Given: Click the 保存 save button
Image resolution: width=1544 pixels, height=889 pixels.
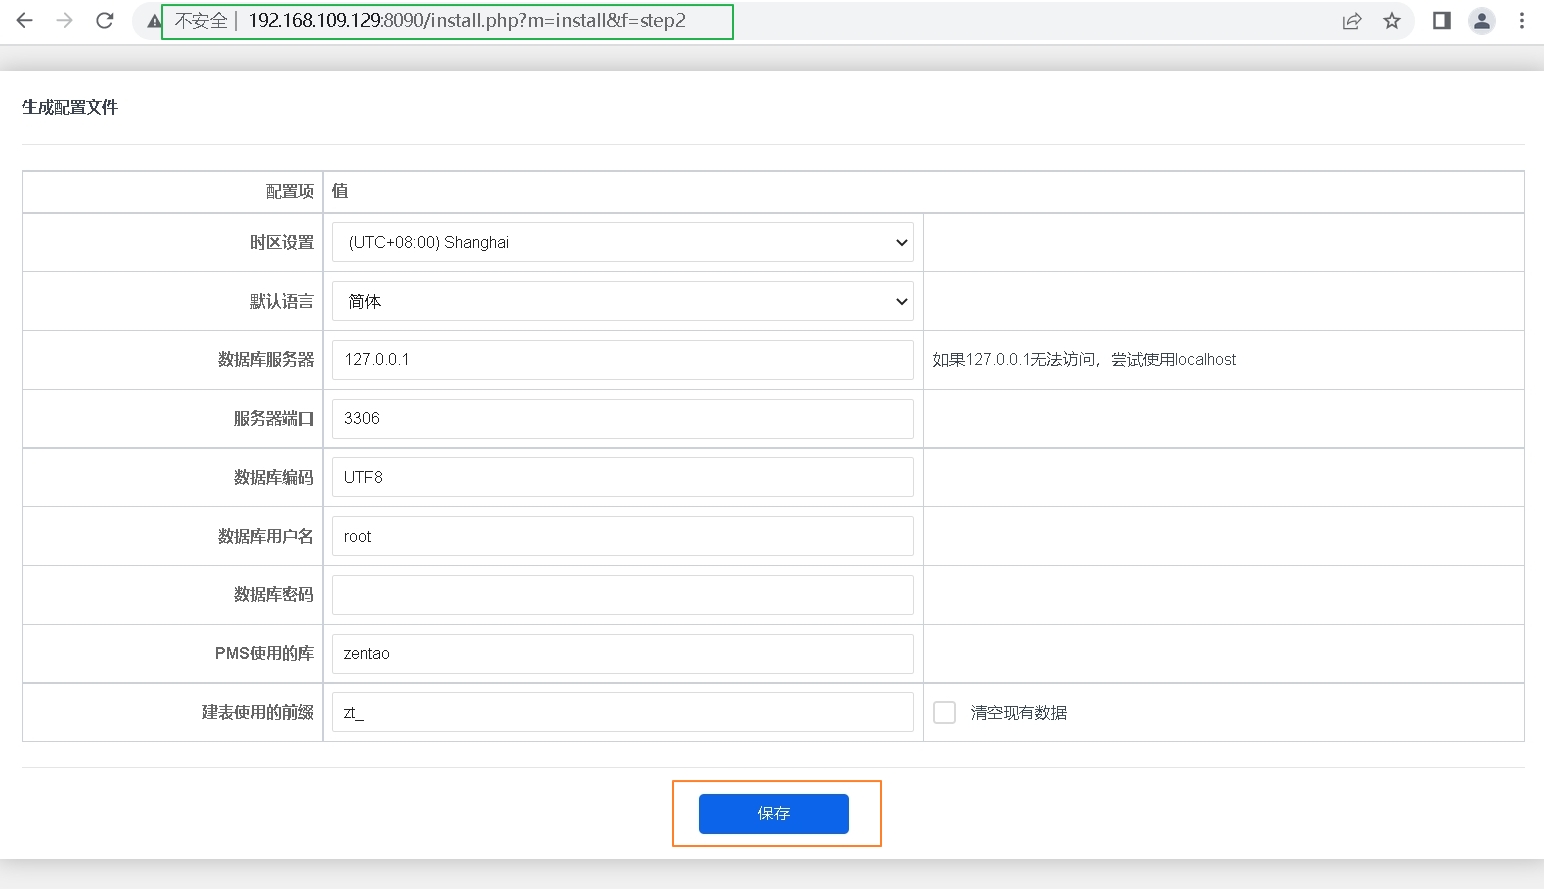Looking at the screenshot, I should 774,814.
